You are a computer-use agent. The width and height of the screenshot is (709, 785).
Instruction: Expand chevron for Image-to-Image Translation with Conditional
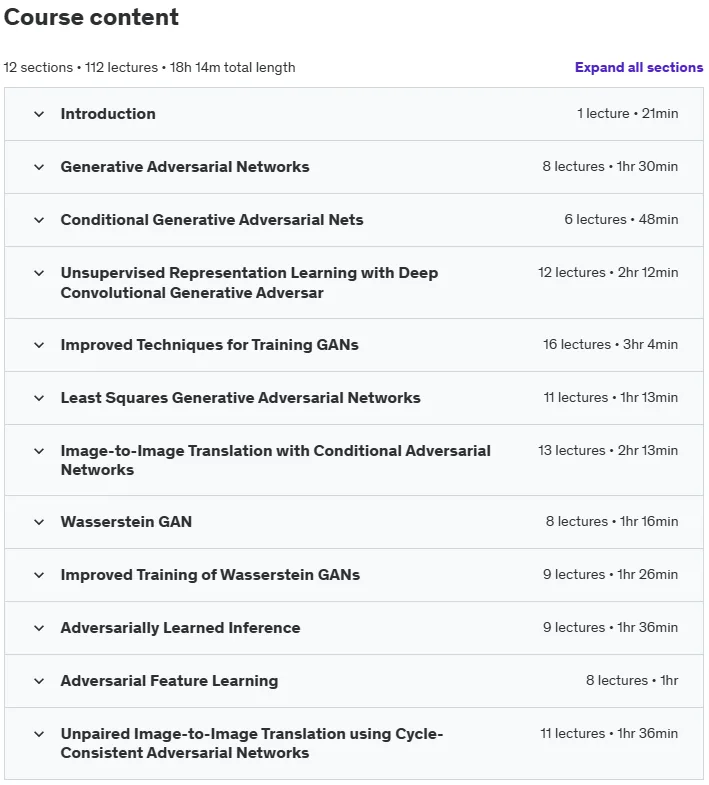(x=39, y=452)
